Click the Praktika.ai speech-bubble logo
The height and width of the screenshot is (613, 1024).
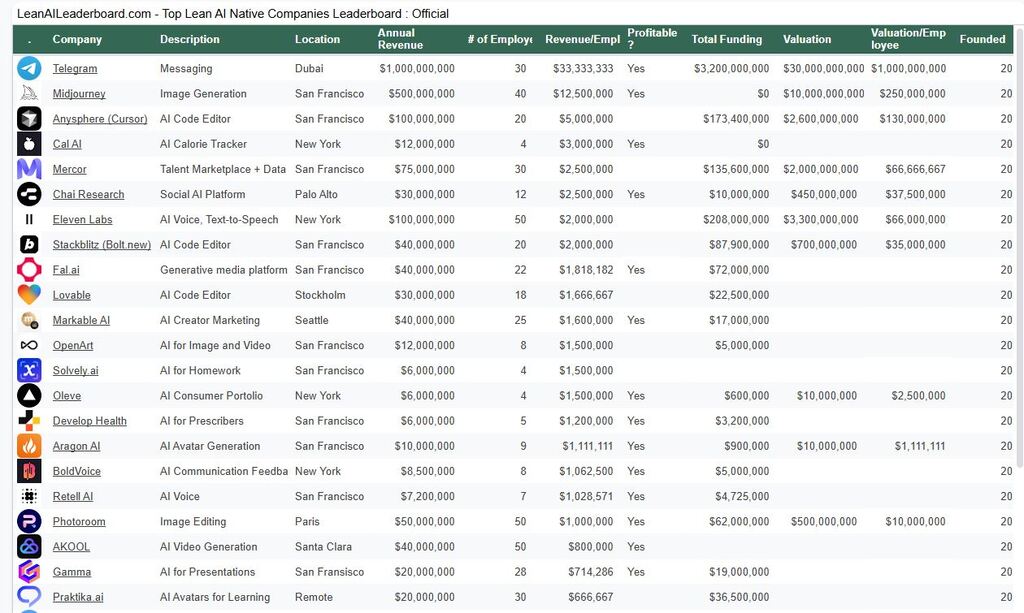[x=29, y=597]
